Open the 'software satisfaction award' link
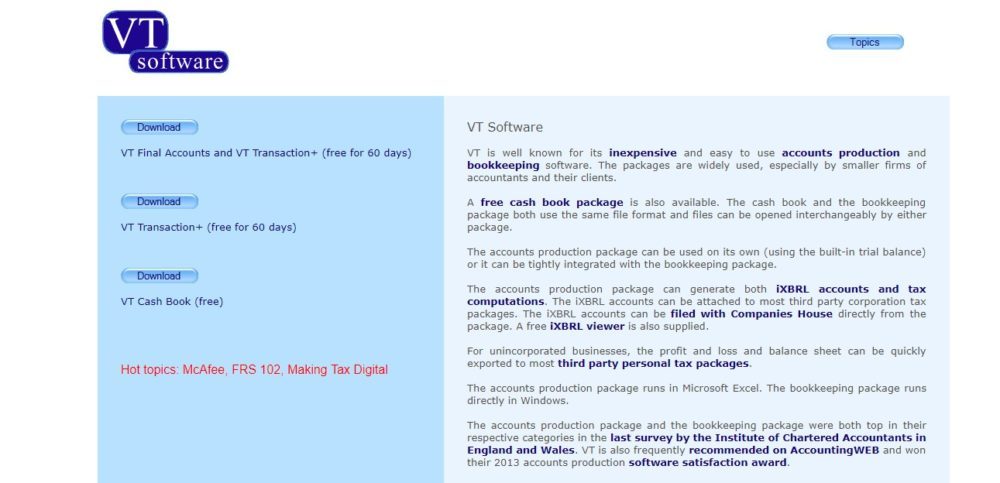This screenshot has height=483, width=1000. [708, 462]
